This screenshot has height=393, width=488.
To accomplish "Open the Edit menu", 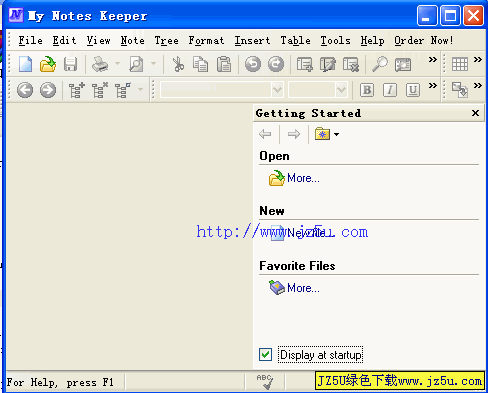I will point(64,40).
